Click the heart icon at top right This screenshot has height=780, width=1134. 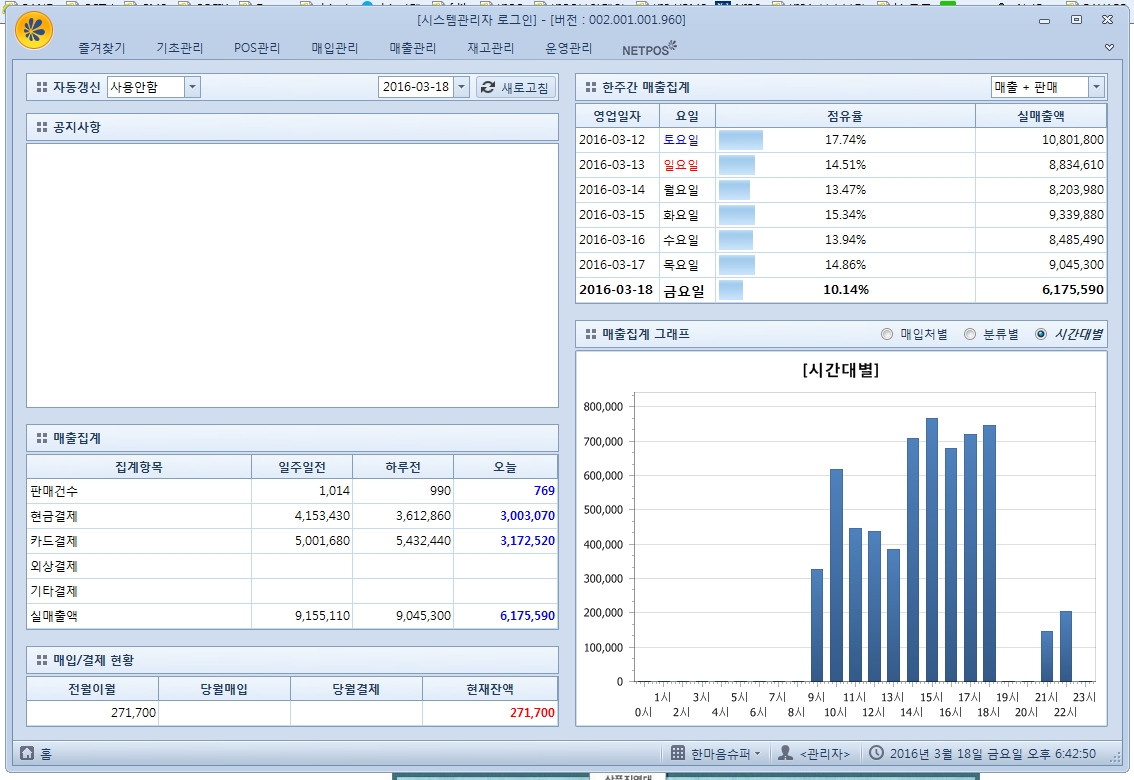(1109, 48)
